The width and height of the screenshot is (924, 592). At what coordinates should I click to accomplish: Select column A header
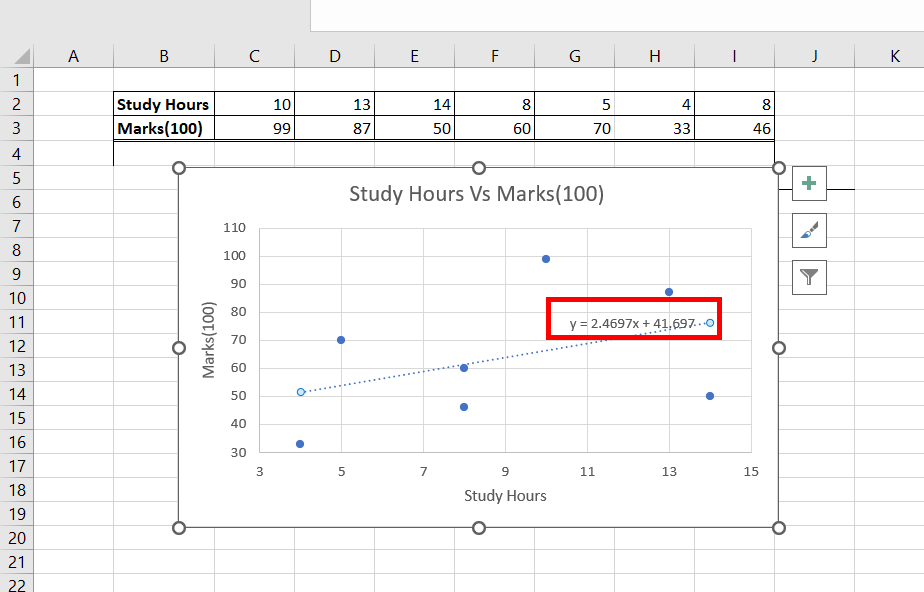coord(73,56)
